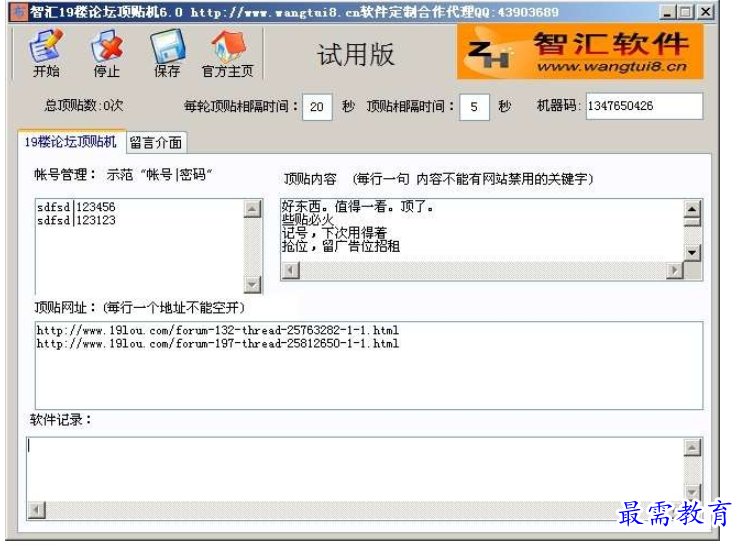Click the 试用版 trial version label
740x545 pixels.
coord(356,55)
